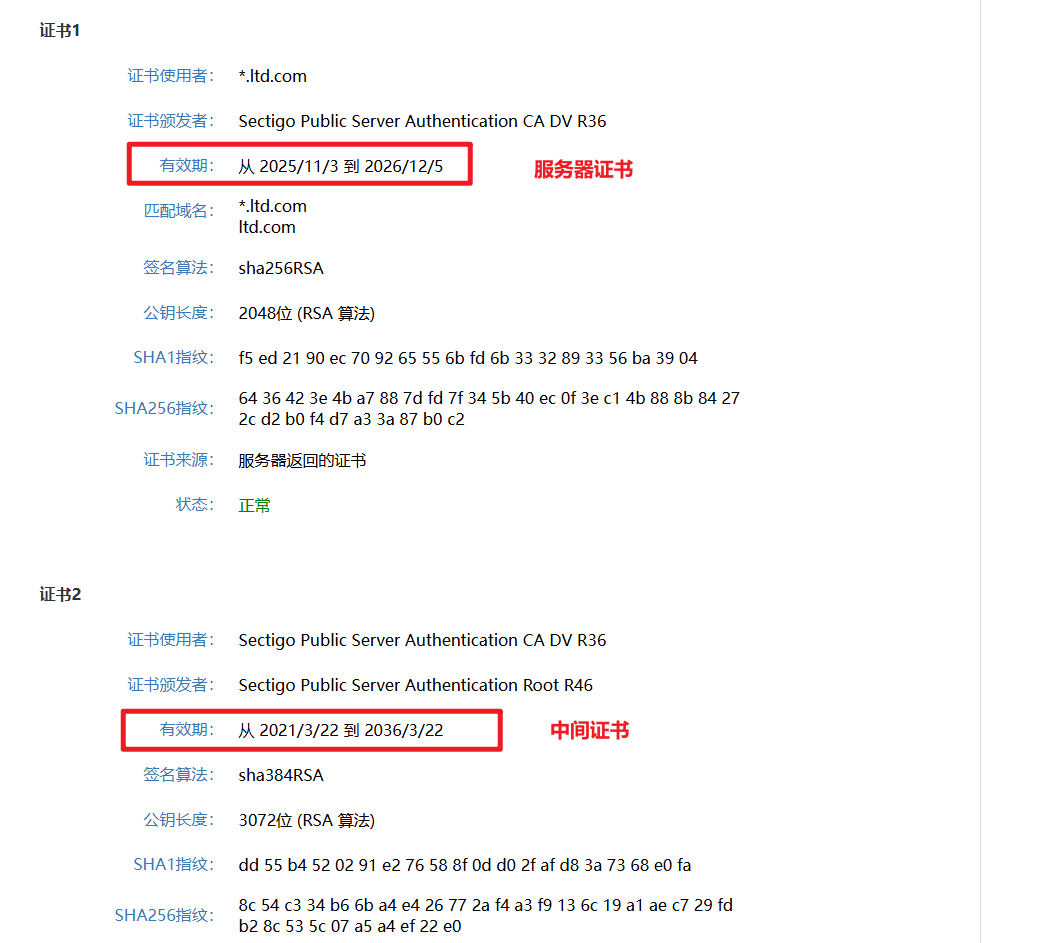Click the 证书2 heading
1042x943 pixels.
[x=60, y=594]
